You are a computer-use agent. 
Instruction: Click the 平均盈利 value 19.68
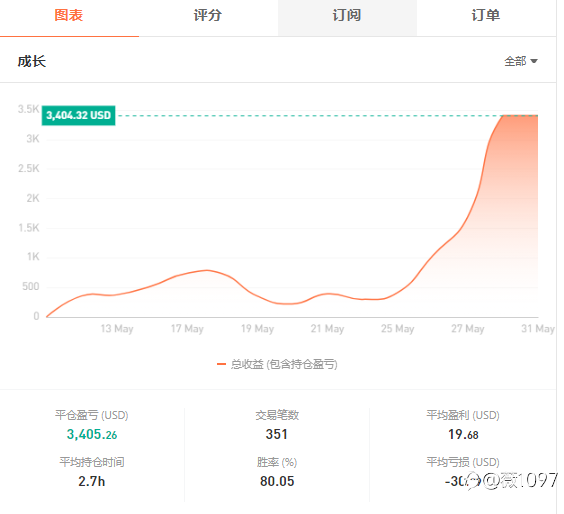(463, 435)
